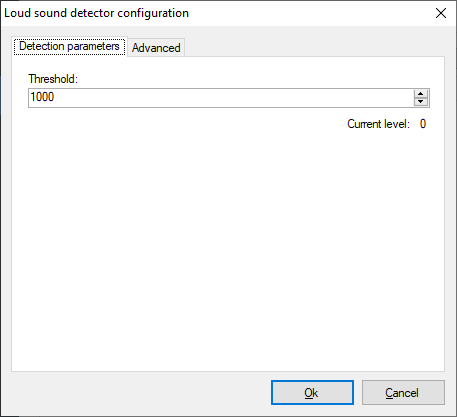Discard changes using the Cancel button
The height and width of the screenshot is (417, 457).
tap(403, 393)
